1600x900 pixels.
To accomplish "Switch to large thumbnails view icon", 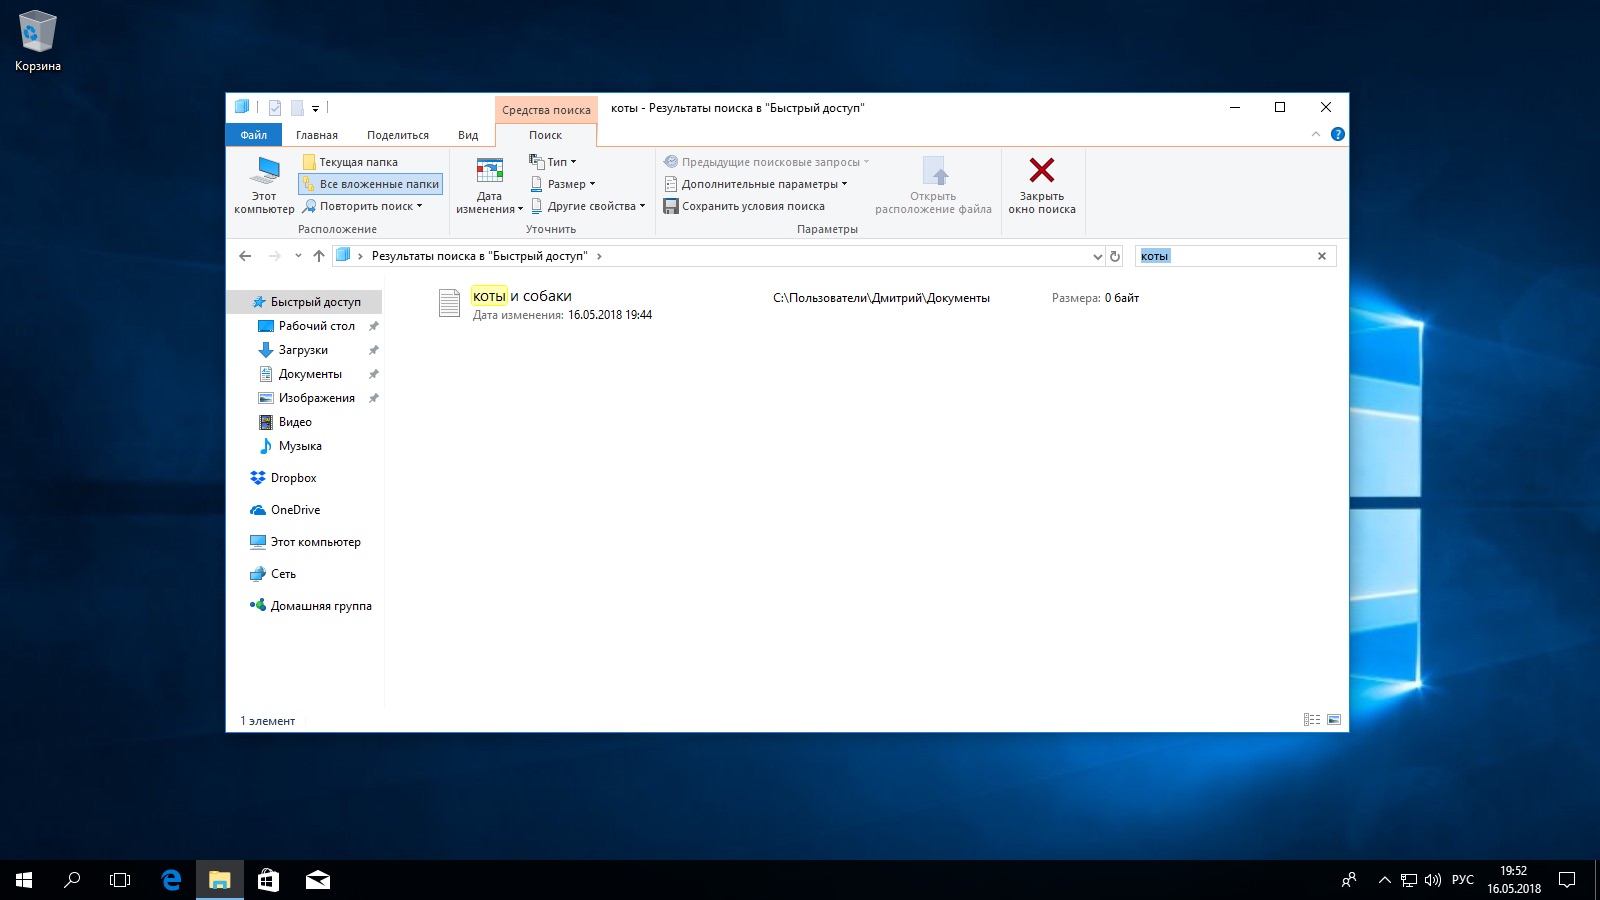I will click(x=1334, y=720).
